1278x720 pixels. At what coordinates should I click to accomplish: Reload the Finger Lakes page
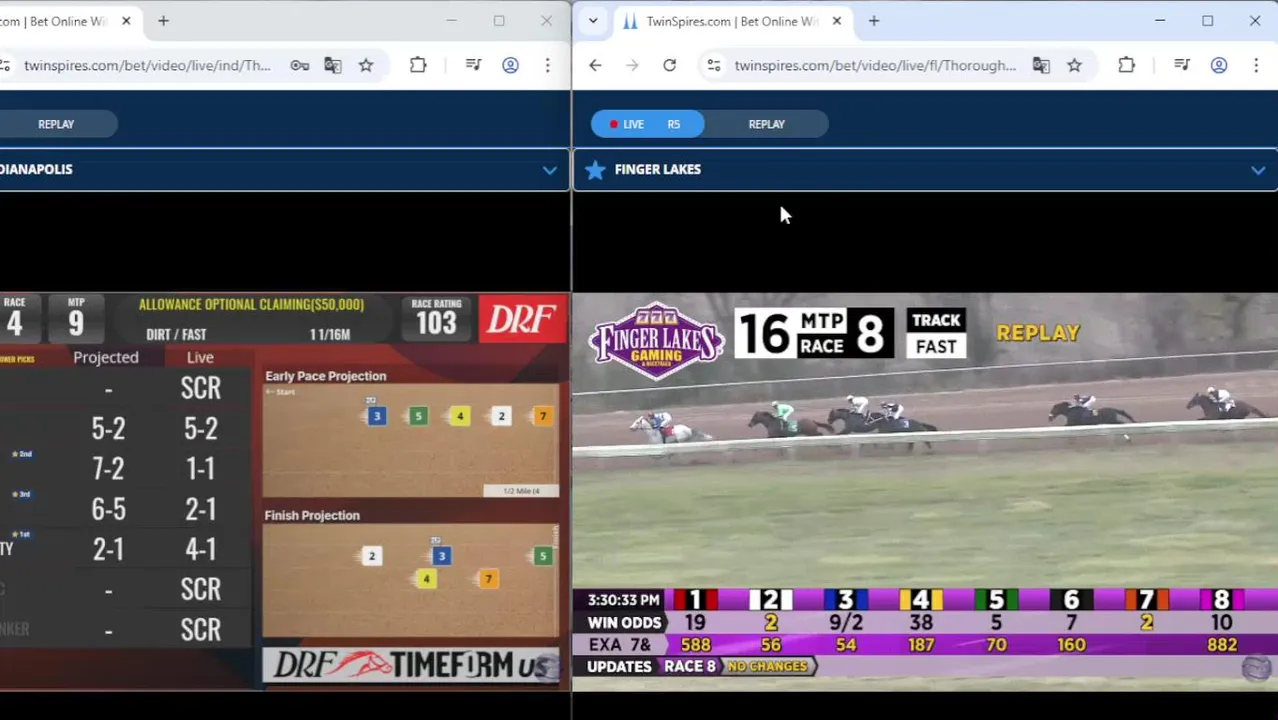(669, 65)
